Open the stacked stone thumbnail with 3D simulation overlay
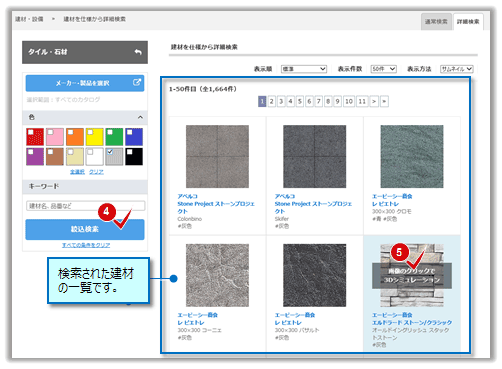Image resolution: width=502 pixels, height=369 pixels. pos(412,275)
